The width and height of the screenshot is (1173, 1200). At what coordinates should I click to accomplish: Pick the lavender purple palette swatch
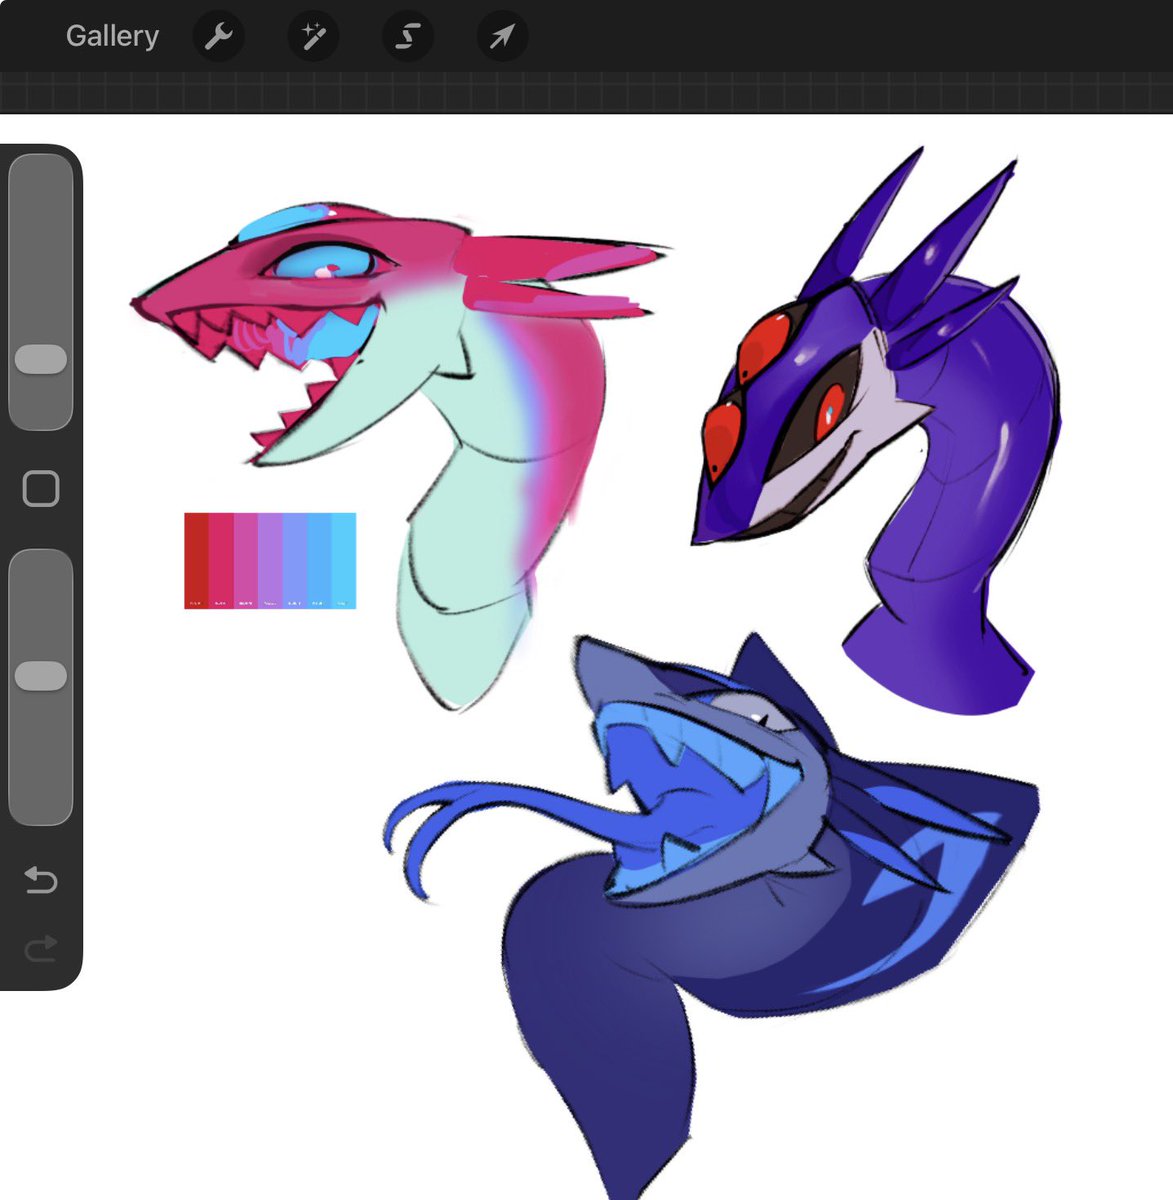point(270,560)
